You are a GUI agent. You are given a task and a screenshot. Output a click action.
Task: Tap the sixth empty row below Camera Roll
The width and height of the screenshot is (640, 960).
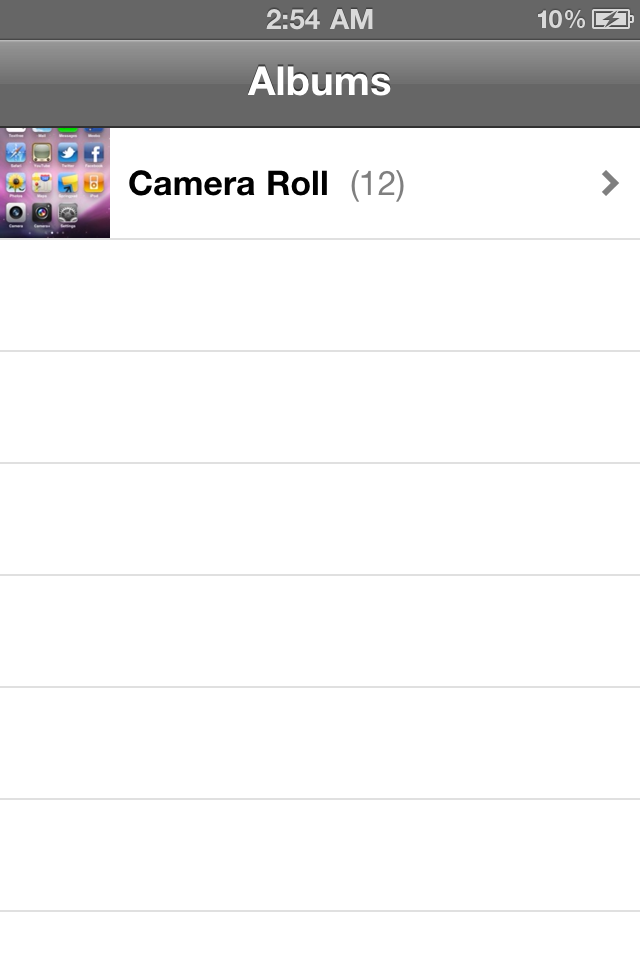(x=320, y=855)
